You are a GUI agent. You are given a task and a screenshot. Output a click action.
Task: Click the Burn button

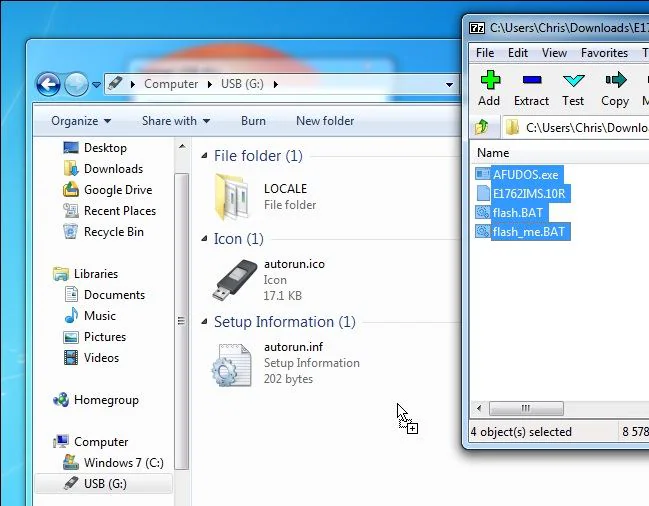[x=253, y=121]
